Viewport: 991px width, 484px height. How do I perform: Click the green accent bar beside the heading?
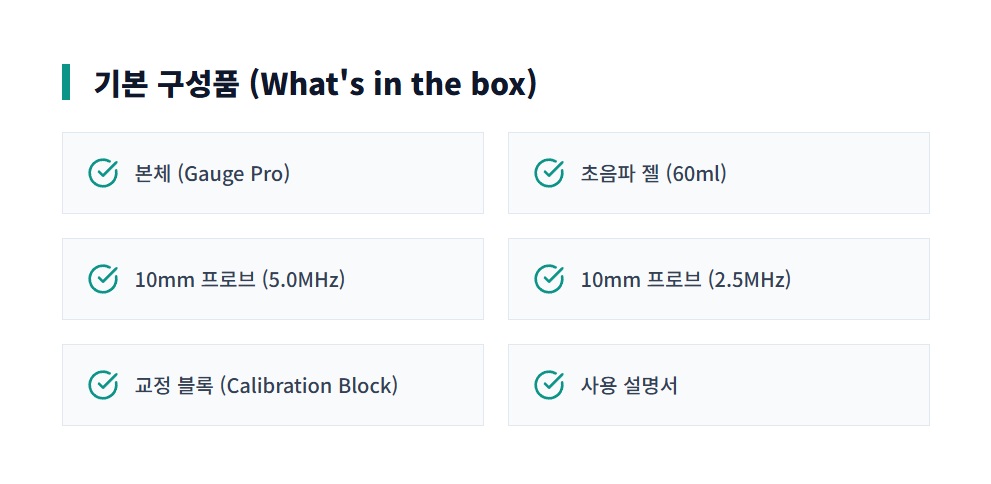click(66, 82)
